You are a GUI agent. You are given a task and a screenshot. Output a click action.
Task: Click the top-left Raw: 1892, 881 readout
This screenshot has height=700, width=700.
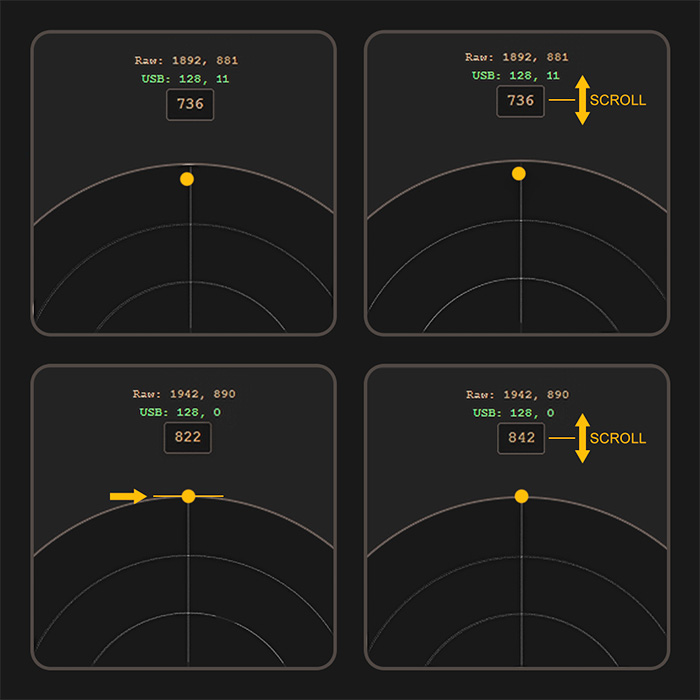[186, 60]
